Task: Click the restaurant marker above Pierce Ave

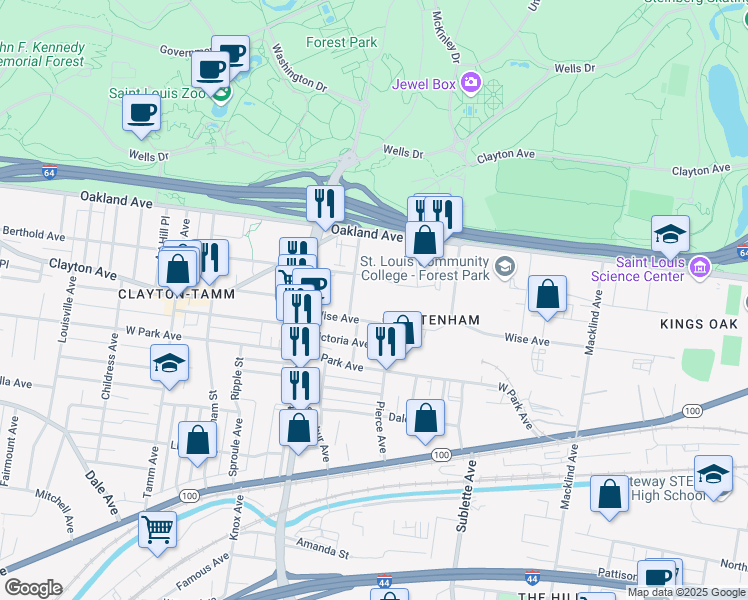Action: [386, 342]
